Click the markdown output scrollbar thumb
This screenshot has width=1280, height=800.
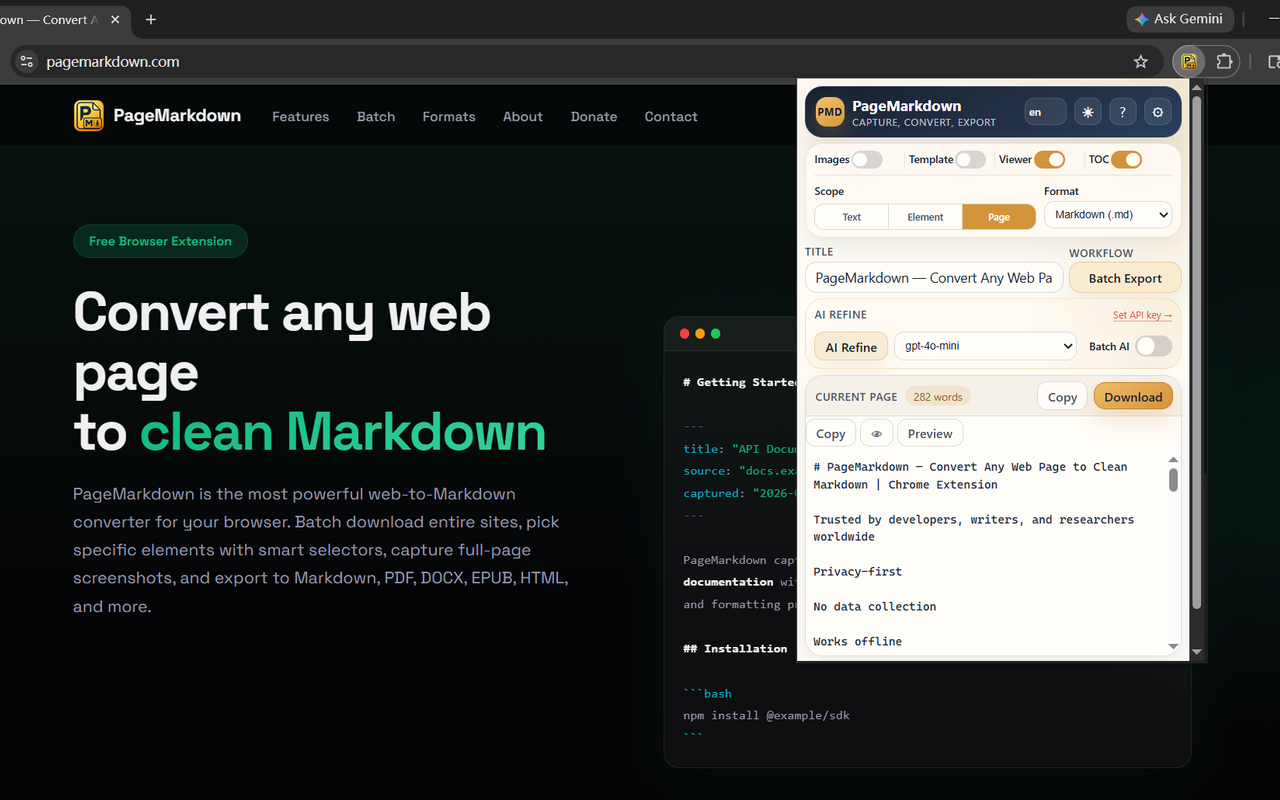click(1173, 480)
